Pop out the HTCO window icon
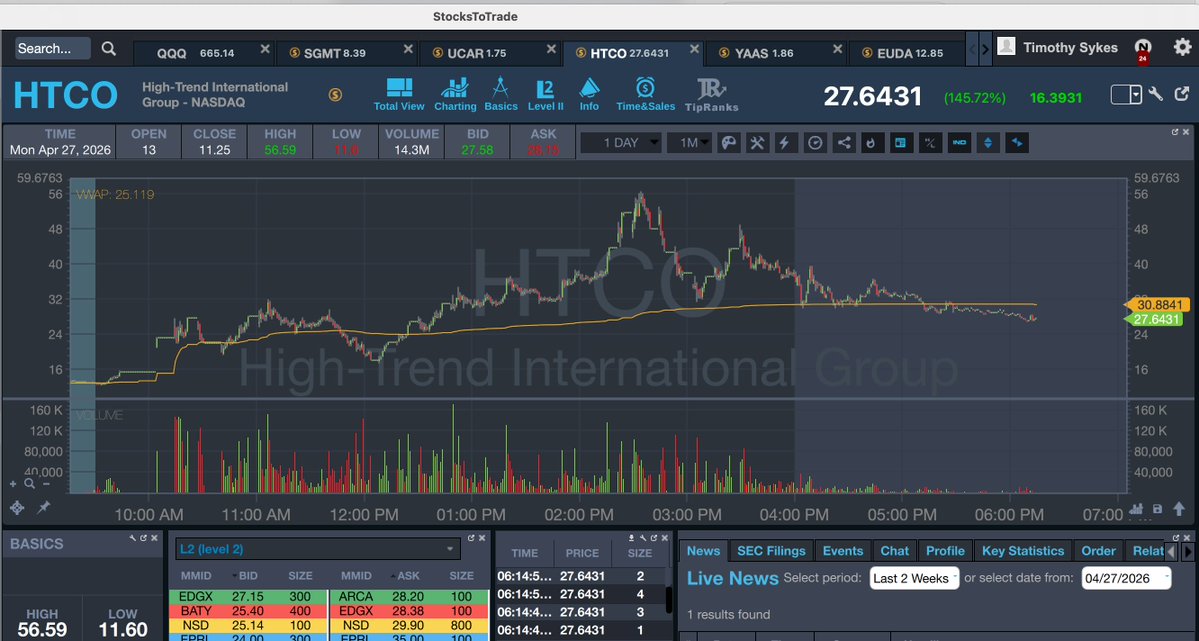Screen dimensions: 1199x641 click(x=1182, y=94)
